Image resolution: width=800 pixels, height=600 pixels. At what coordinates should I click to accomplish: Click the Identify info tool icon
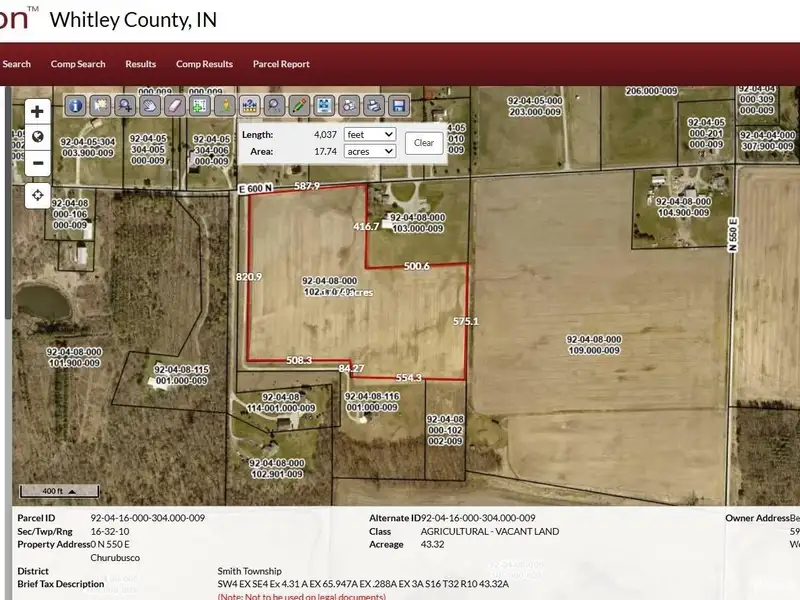tap(76, 105)
